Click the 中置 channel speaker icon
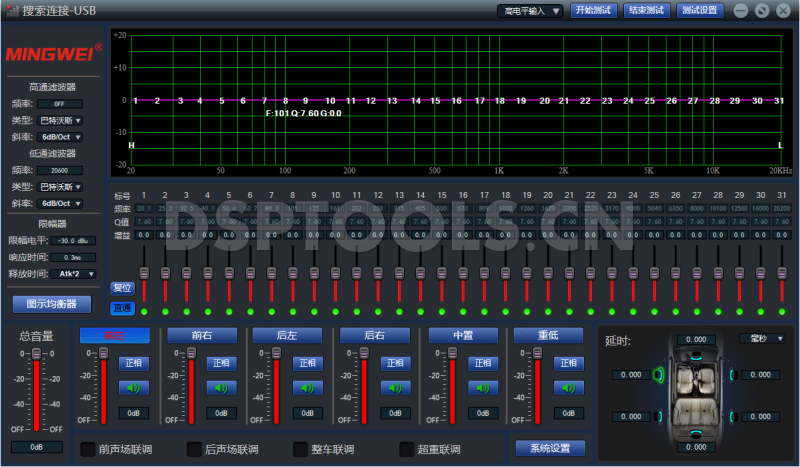 (x=482, y=388)
